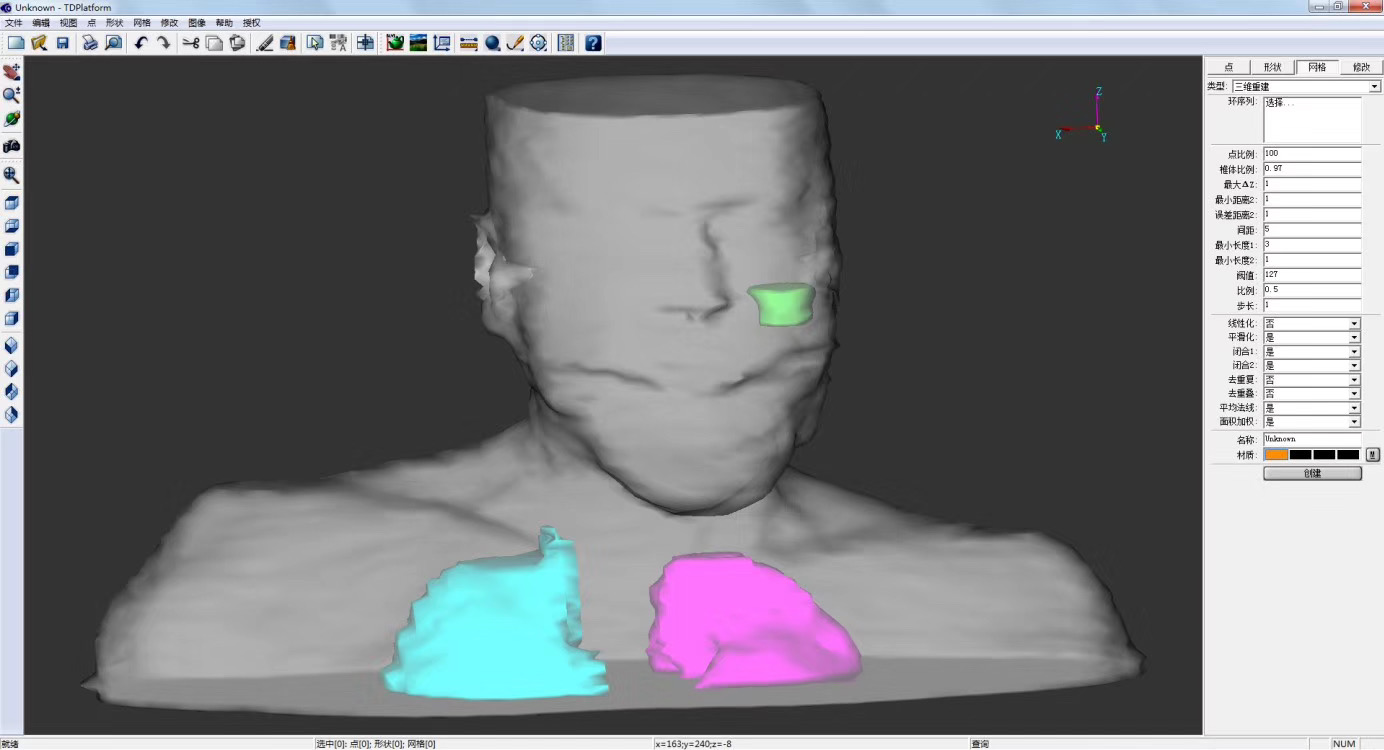Open the 文件 menu
This screenshot has height=750, width=1384.
coord(14,22)
